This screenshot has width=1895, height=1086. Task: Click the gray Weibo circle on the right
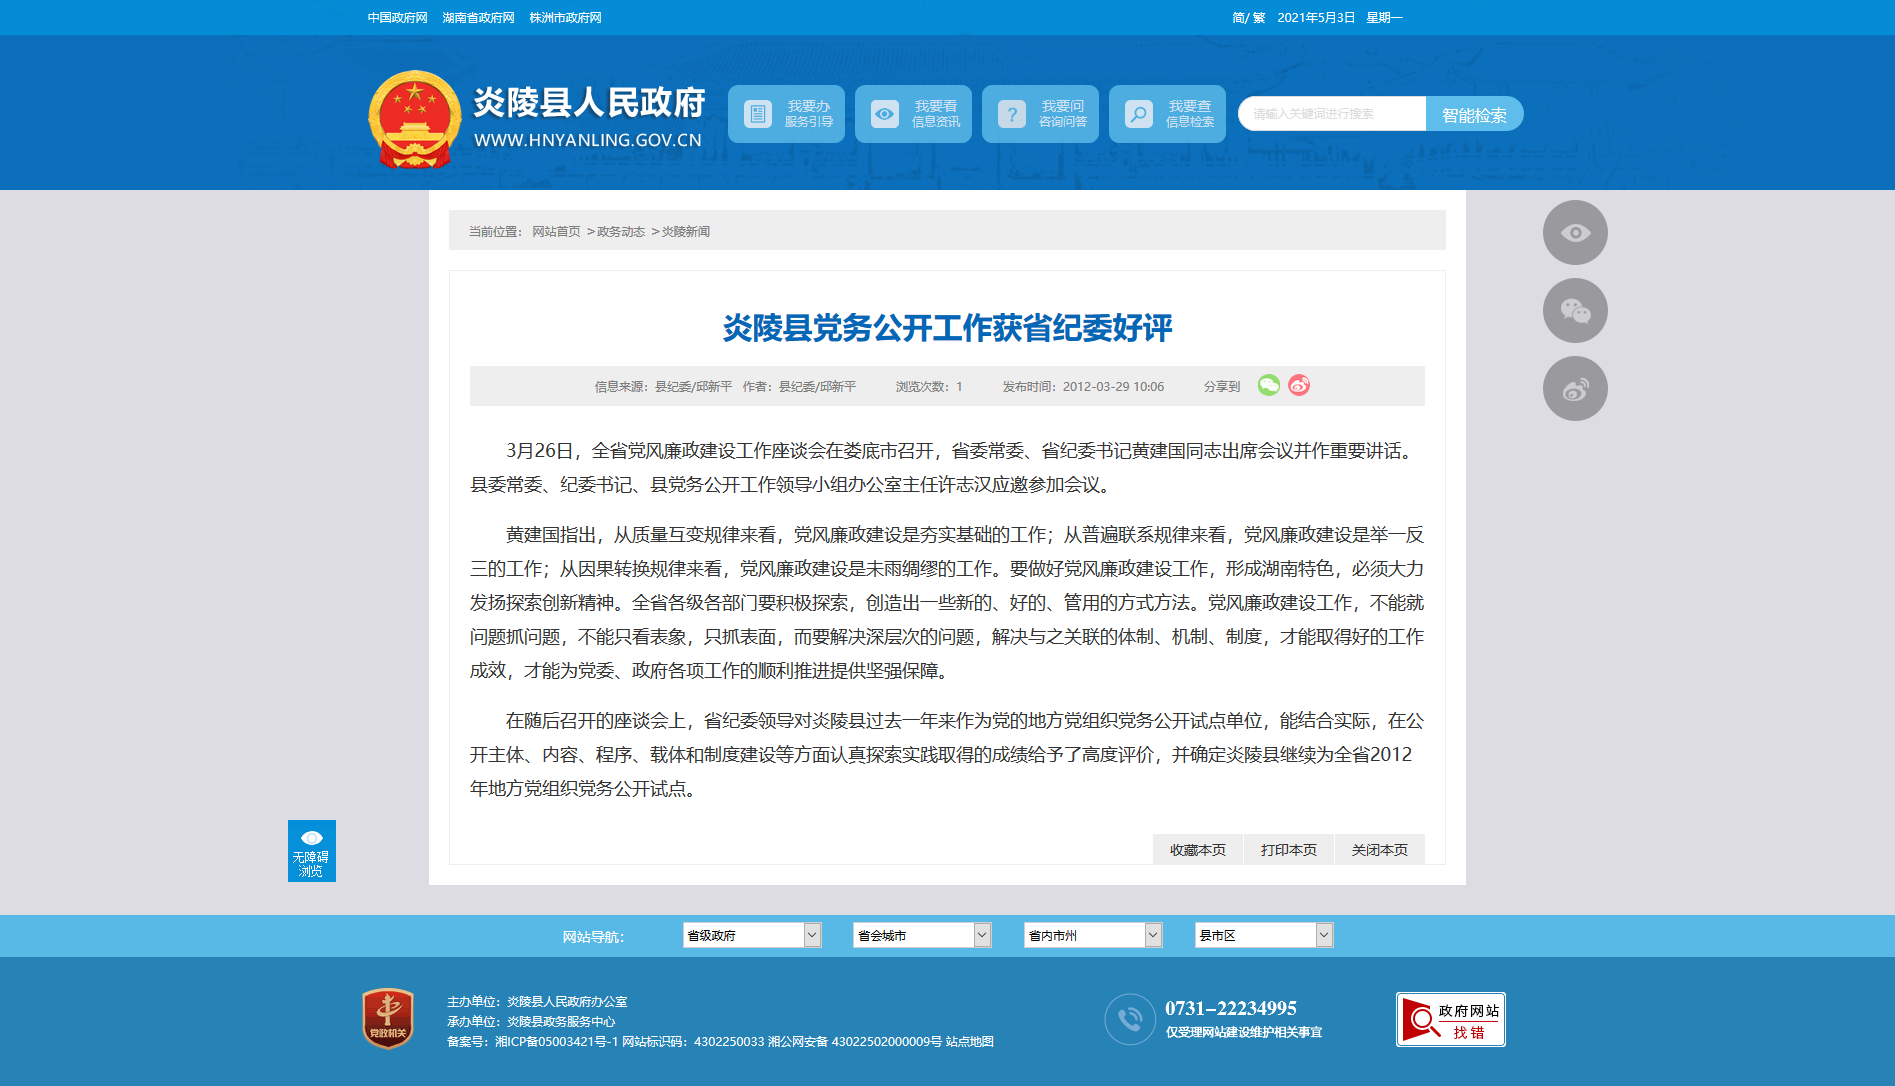1575,389
